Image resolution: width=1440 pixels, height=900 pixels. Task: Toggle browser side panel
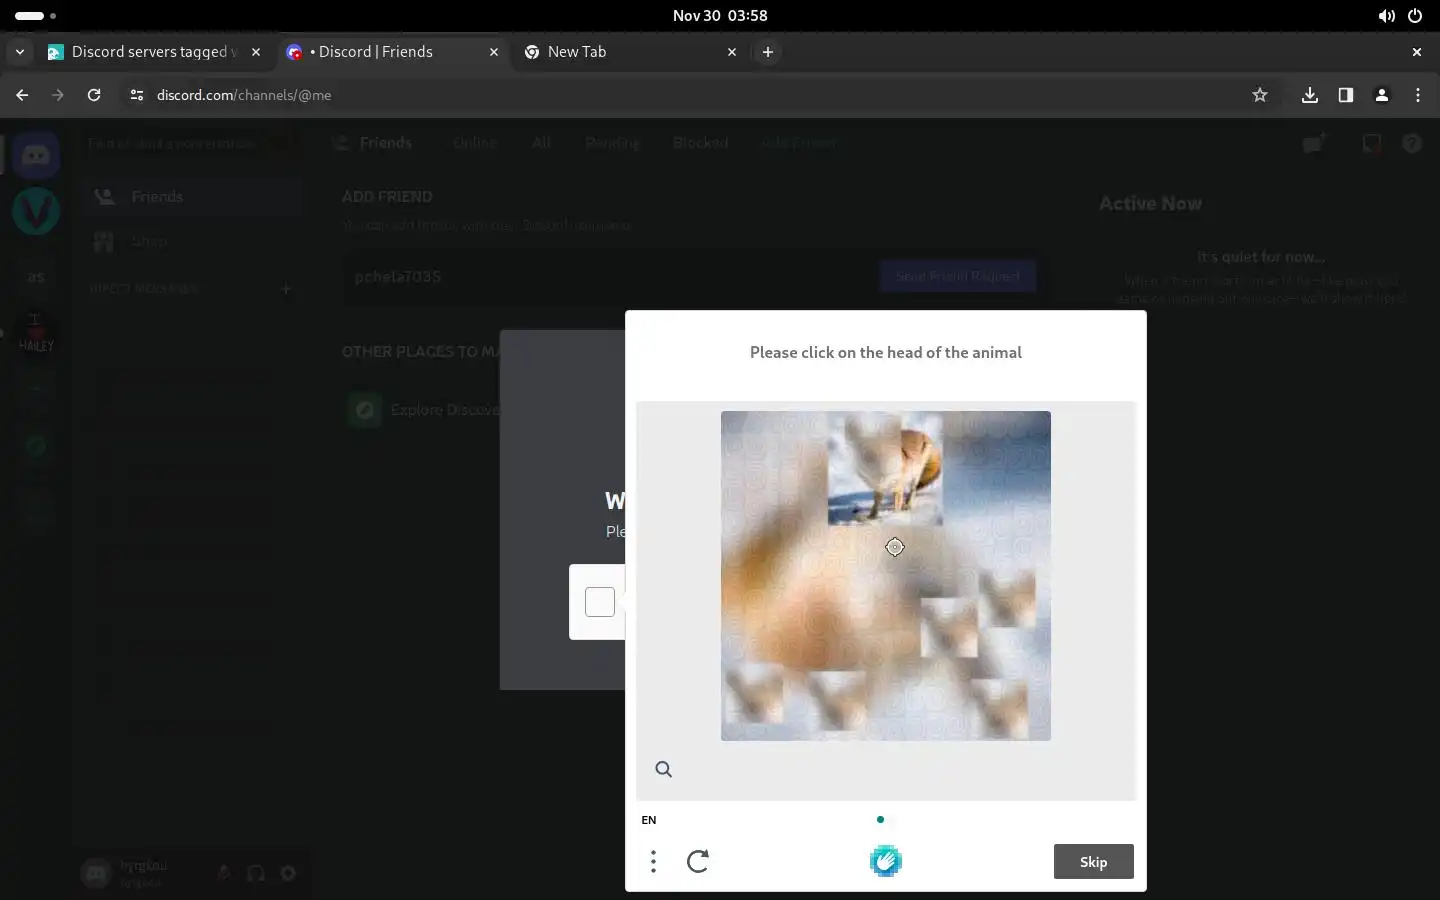click(1345, 95)
